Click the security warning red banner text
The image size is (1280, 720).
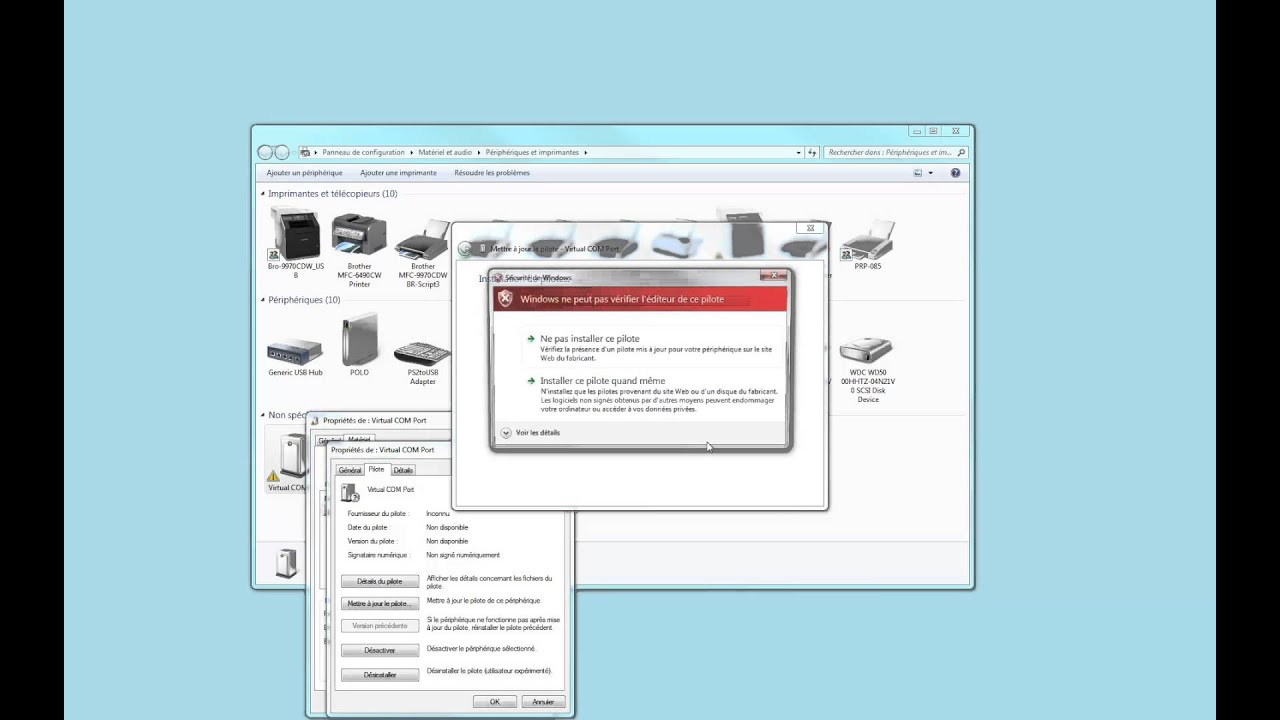[622, 299]
